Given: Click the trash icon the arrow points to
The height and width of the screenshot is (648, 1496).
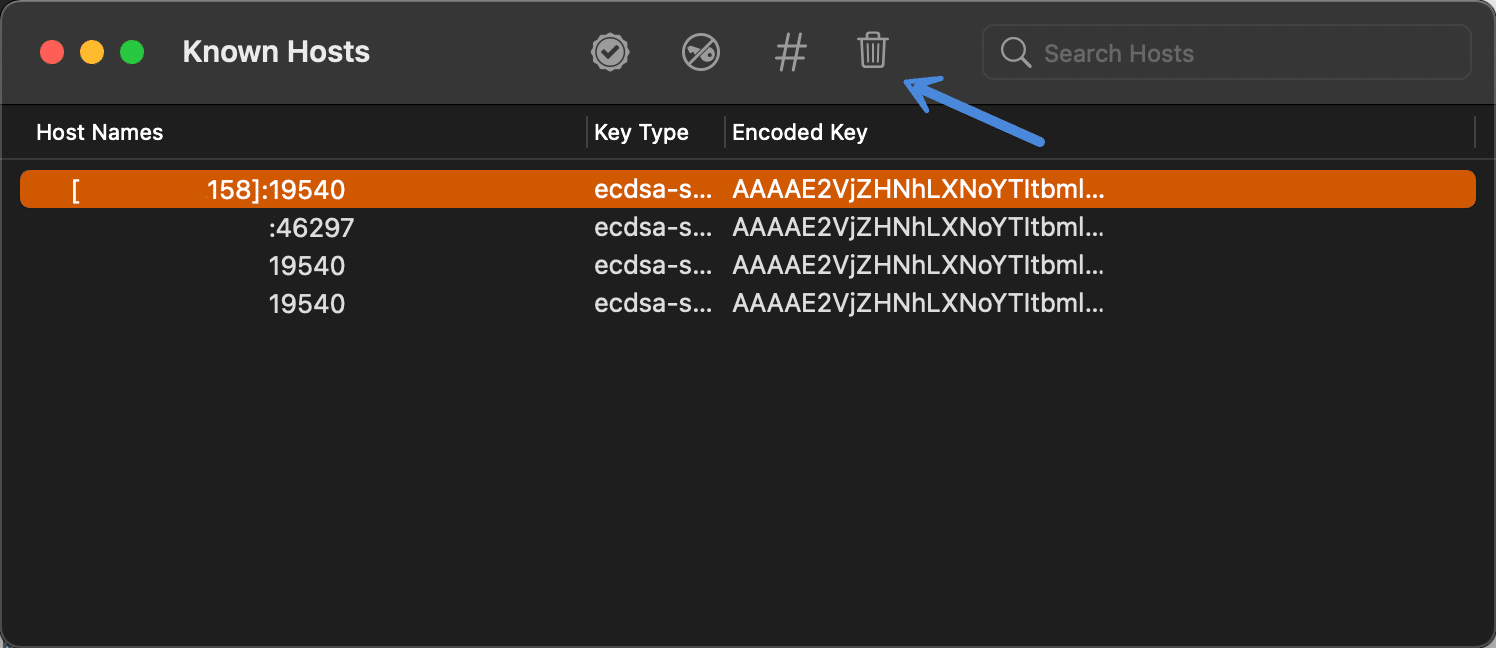Looking at the screenshot, I should point(872,52).
